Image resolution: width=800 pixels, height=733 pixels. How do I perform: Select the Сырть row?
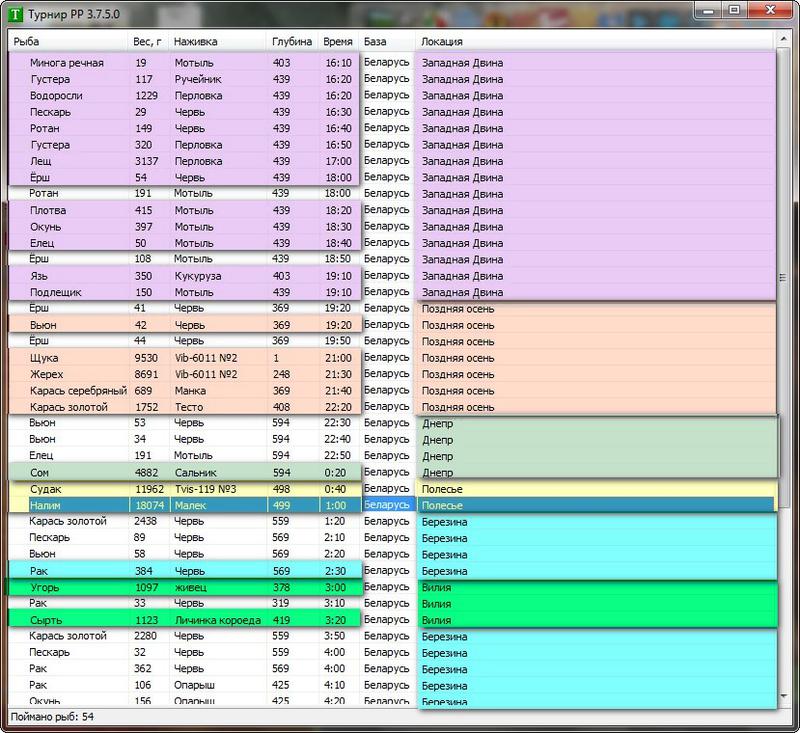[x=392, y=620]
